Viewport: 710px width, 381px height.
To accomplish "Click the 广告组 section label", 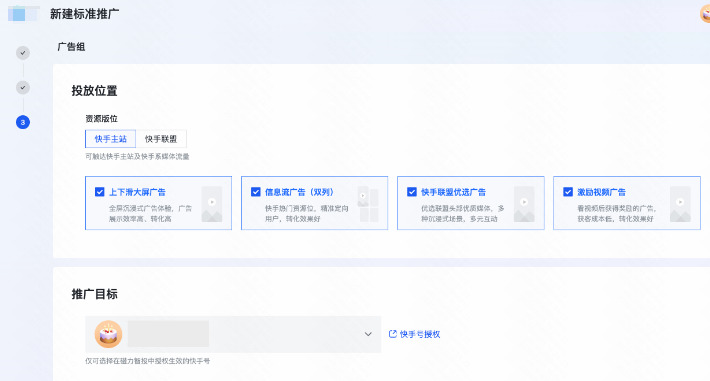I will point(71,47).
